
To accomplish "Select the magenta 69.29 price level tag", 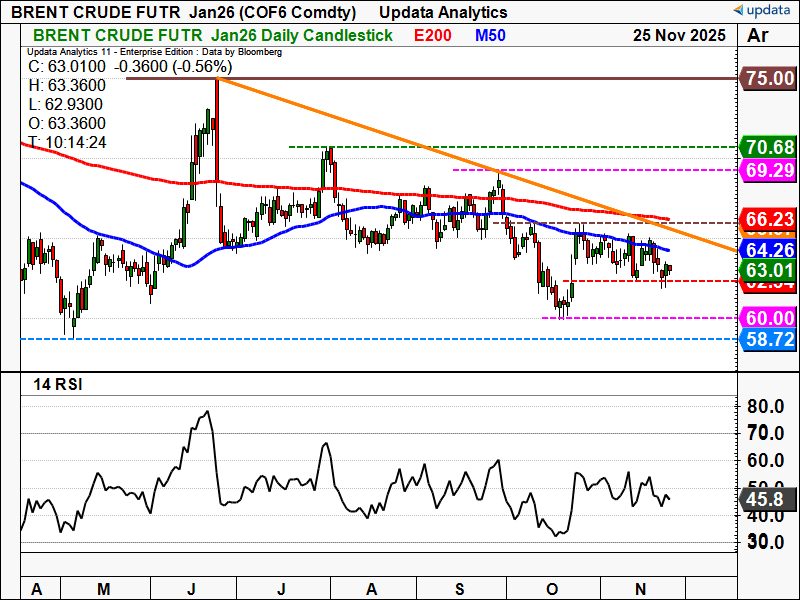I will (x=767, y=170).
